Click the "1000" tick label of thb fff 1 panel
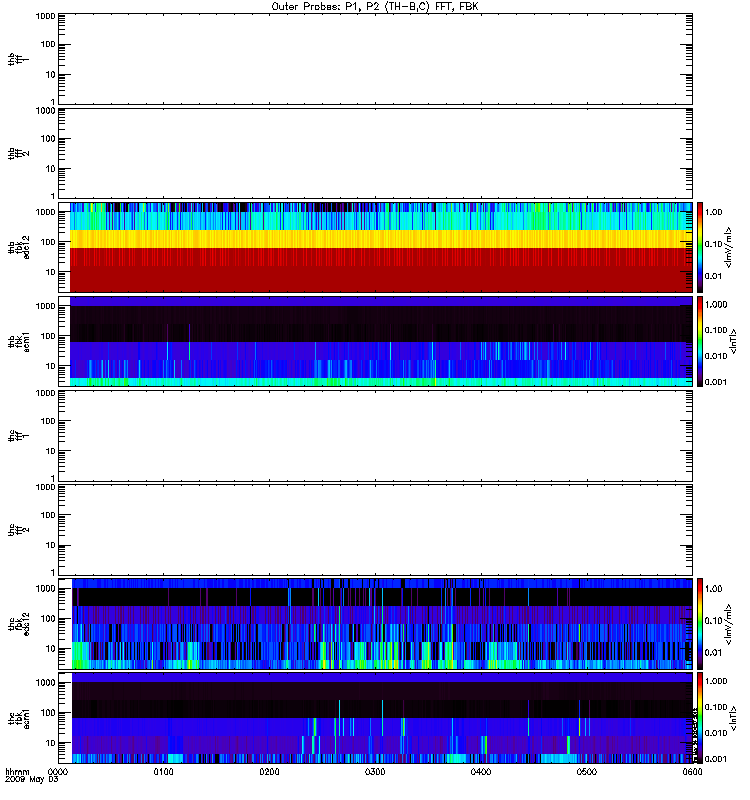 click(45, 16)
